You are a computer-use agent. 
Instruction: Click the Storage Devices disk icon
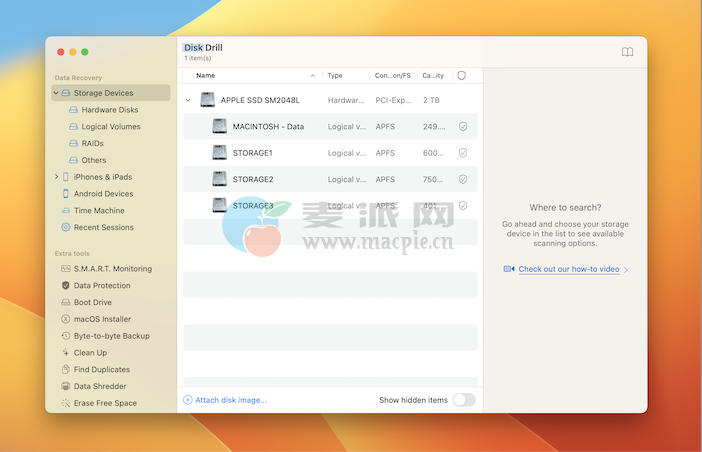coord(66,93)
